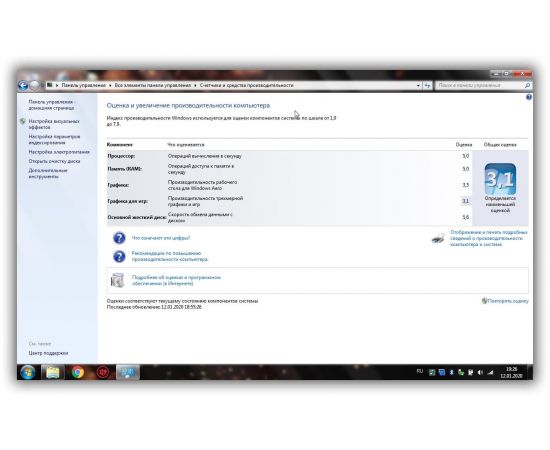The image size is (550, 450).
Task: Click Повторить оценку link
Action: [508, 301]
